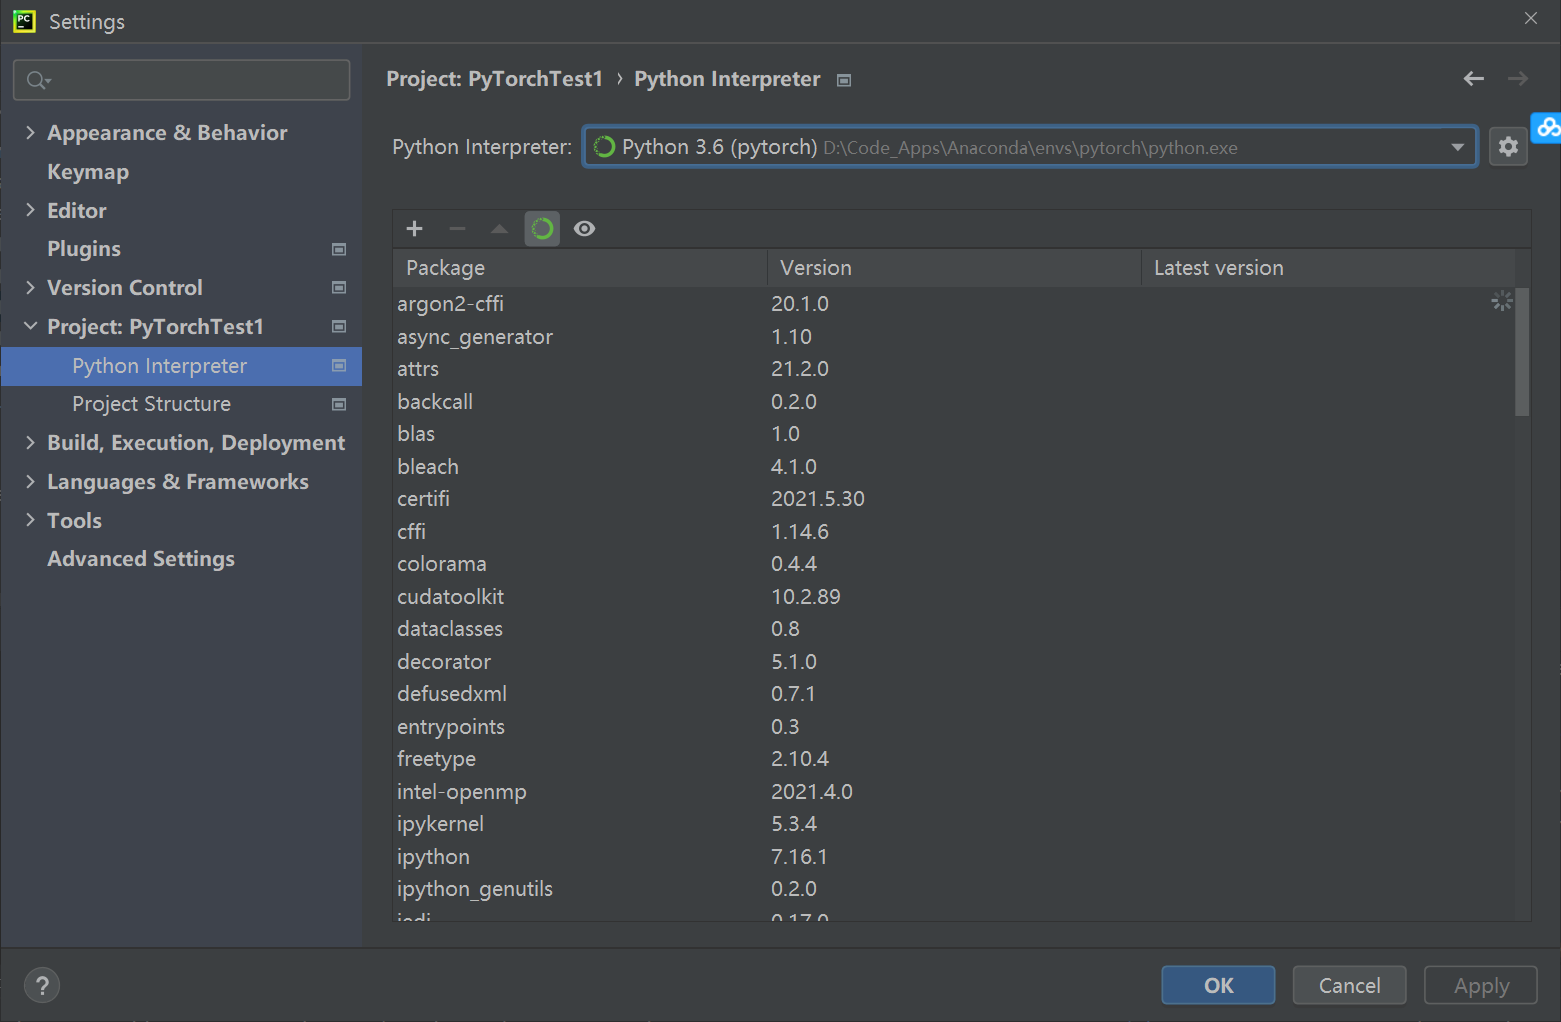Viewport: 1561px width, 1022px height.
Task: Click the back navigation arrow
Action: pos(1474,78)
